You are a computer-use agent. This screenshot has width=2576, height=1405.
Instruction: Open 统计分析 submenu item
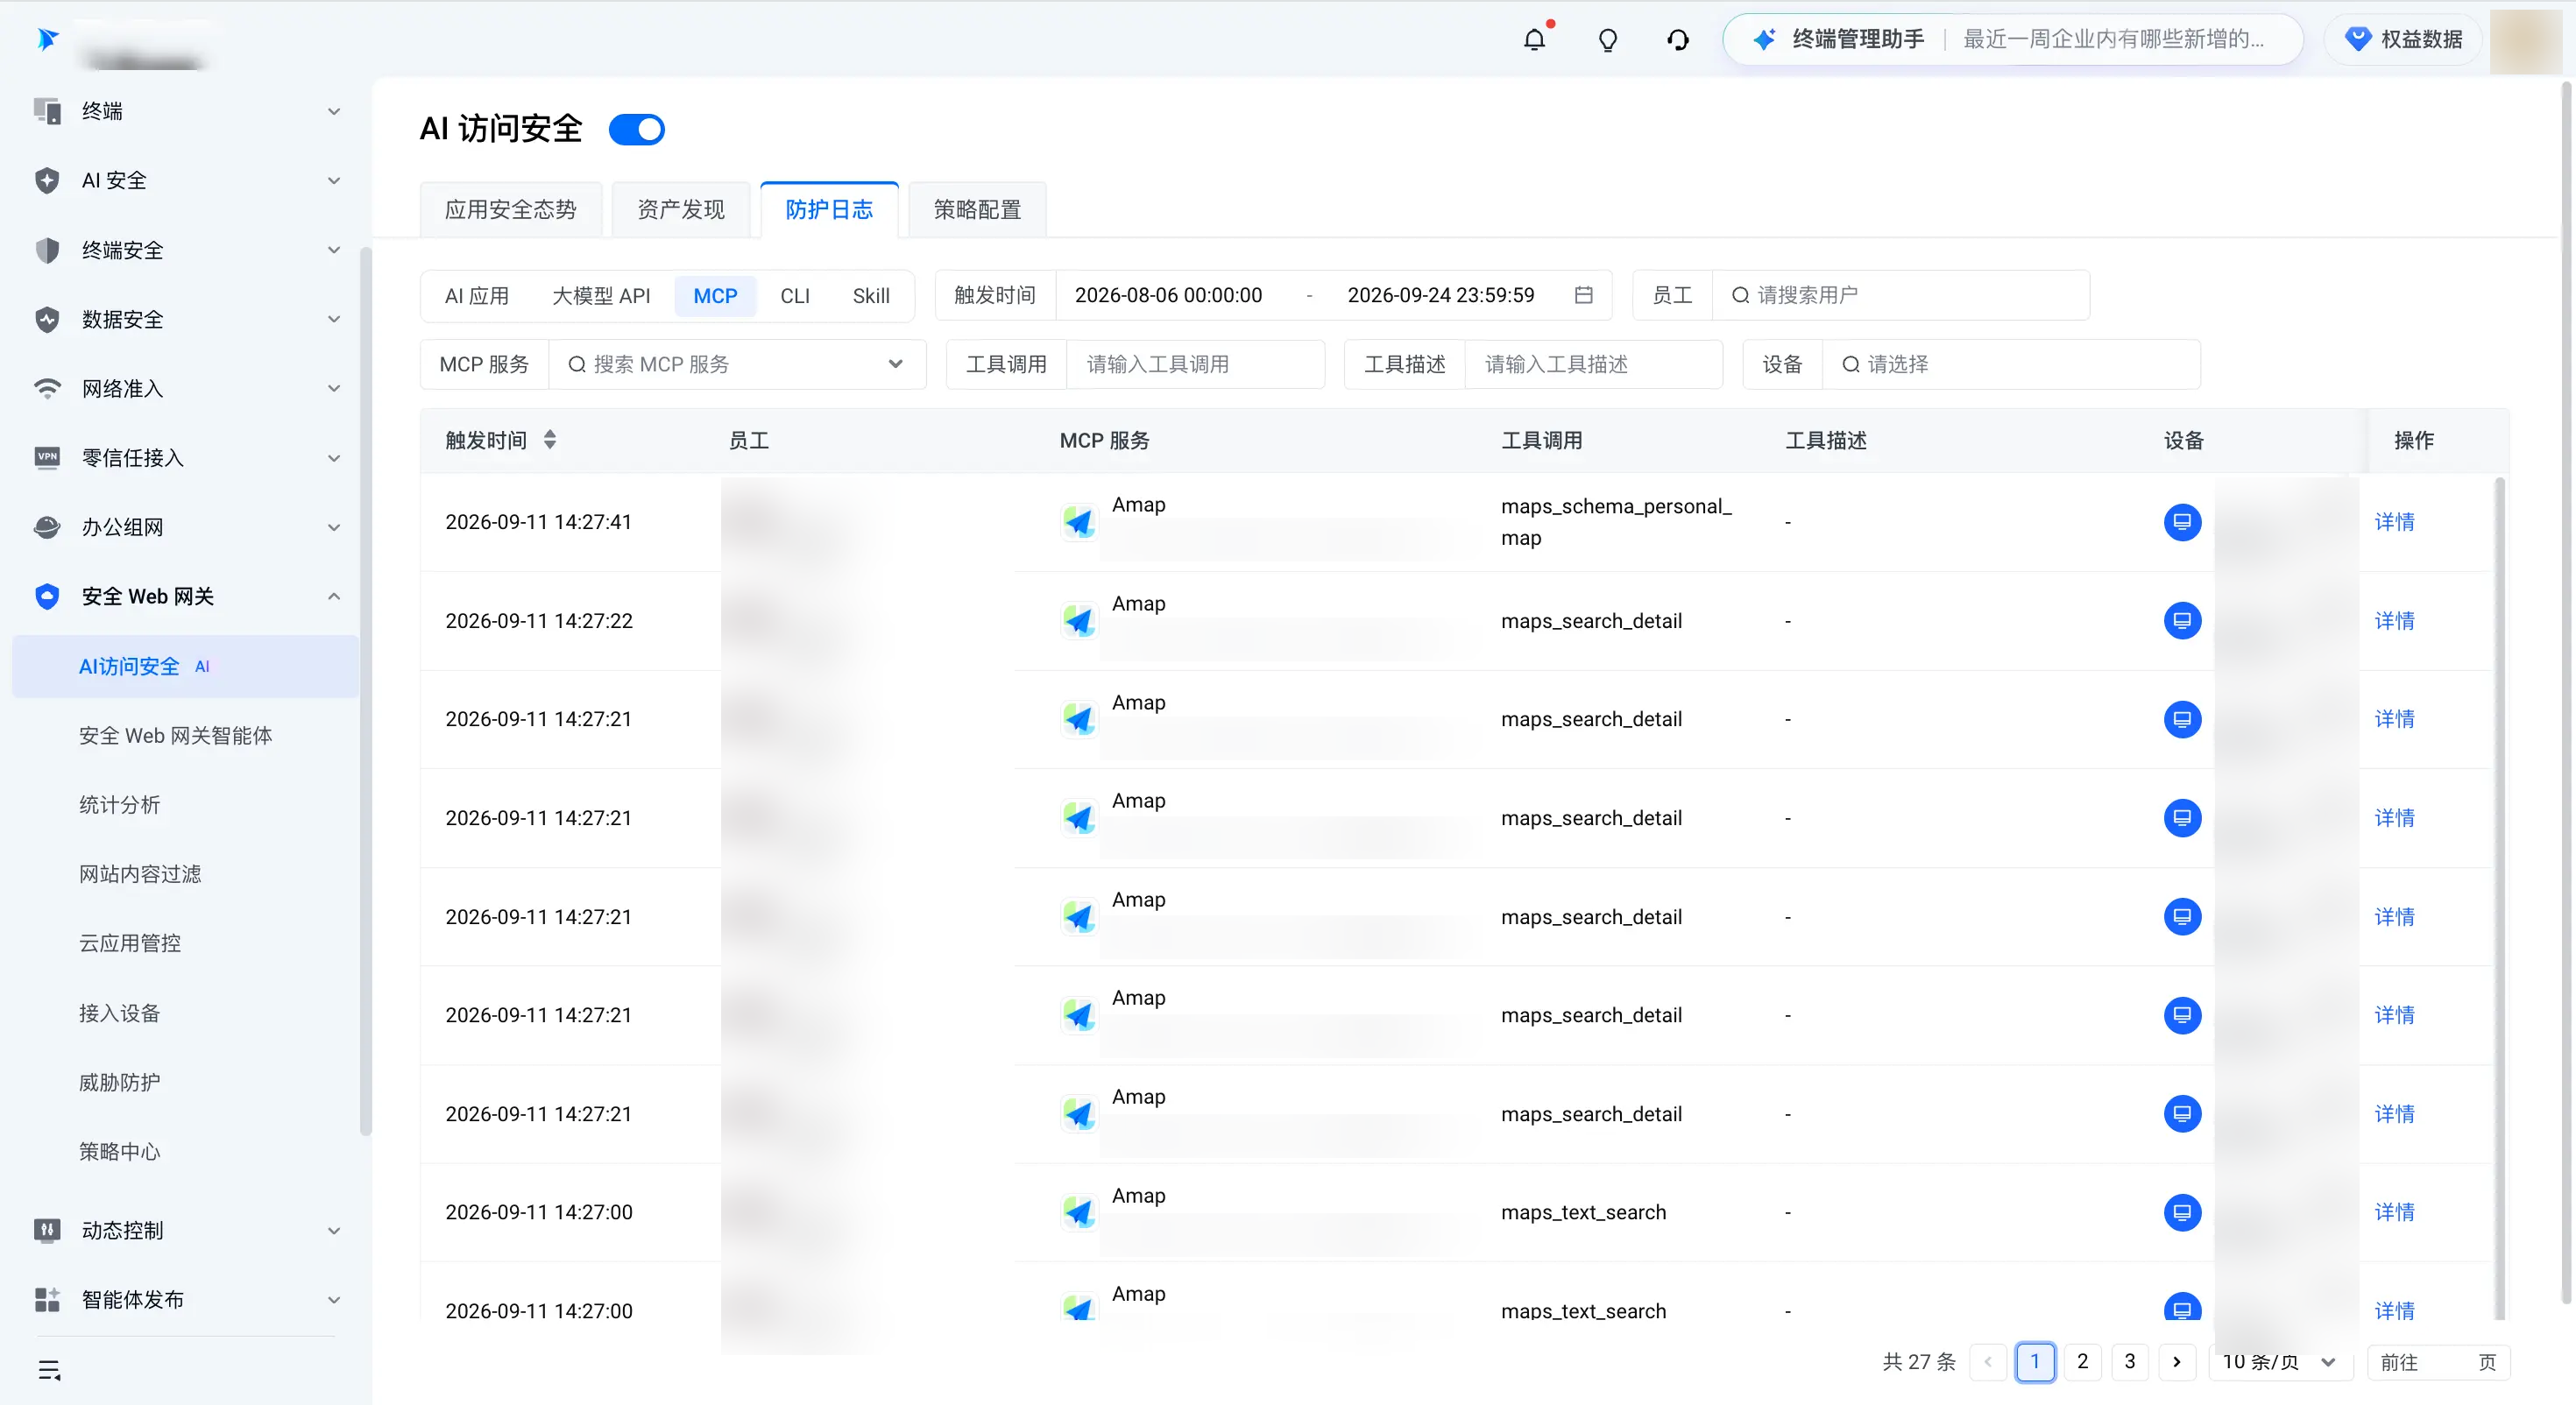coord(119,805)
